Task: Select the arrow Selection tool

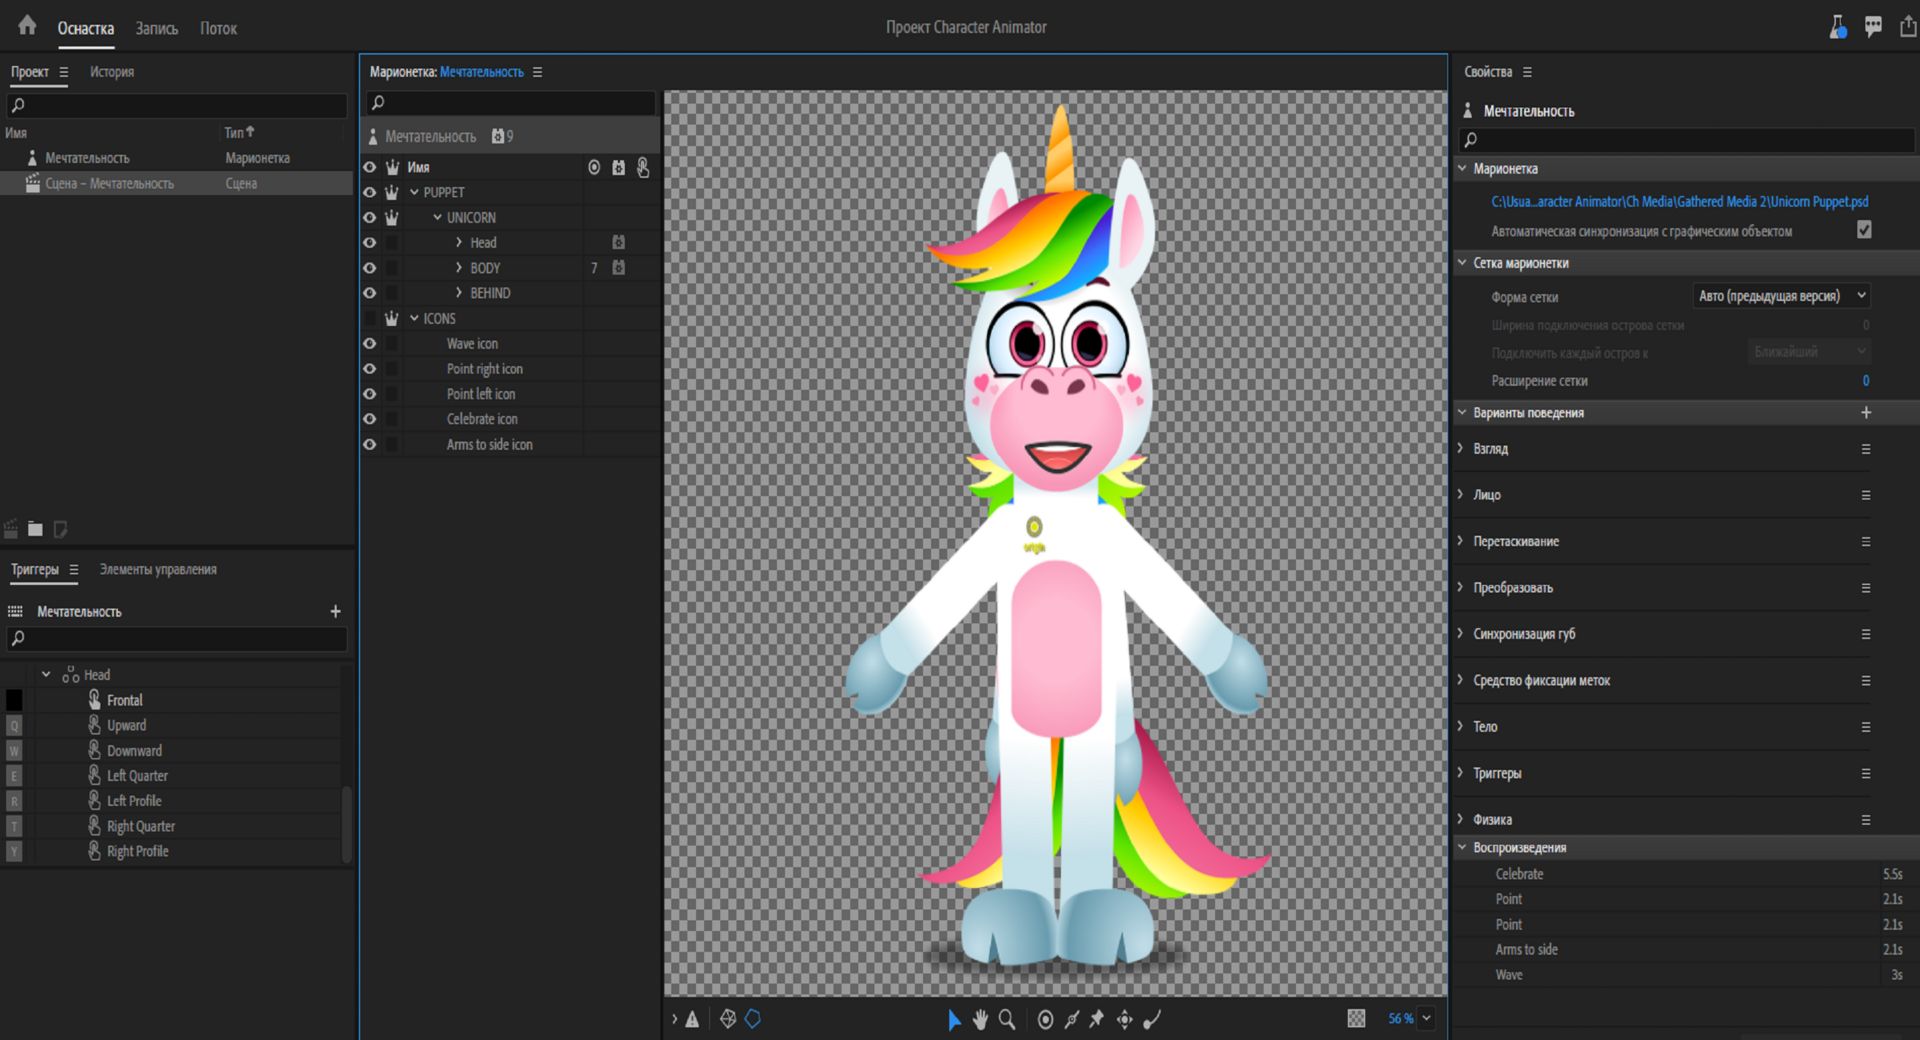Action: tap(953, 1019)
